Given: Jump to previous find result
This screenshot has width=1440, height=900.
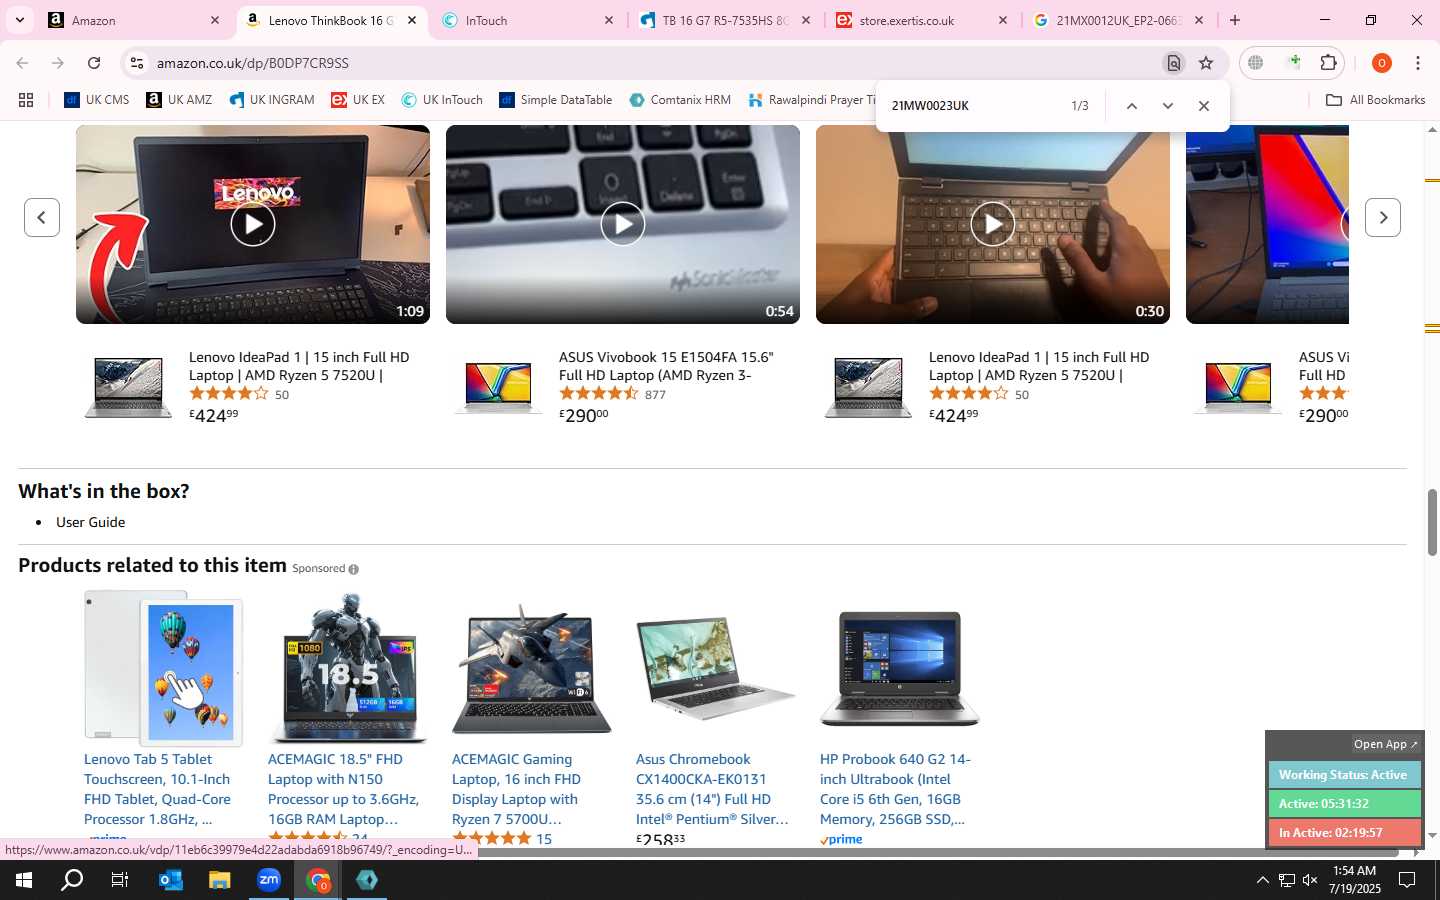Looking at the screenshot, I should (1131, 106).
